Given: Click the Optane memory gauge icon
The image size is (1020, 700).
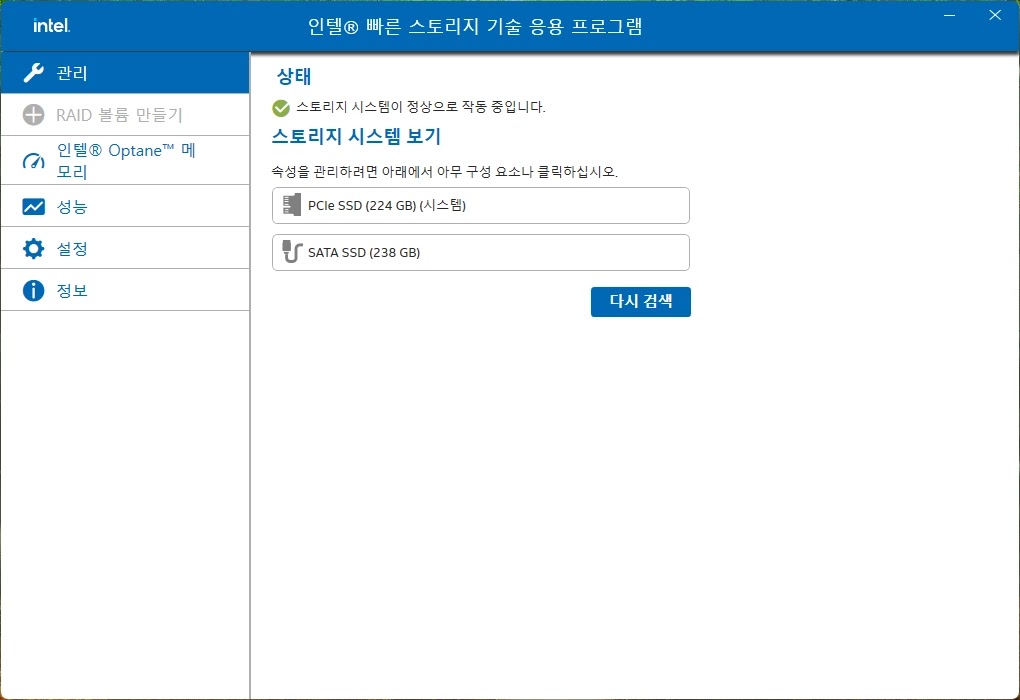Looking at the screenshot, I should 33,161.
